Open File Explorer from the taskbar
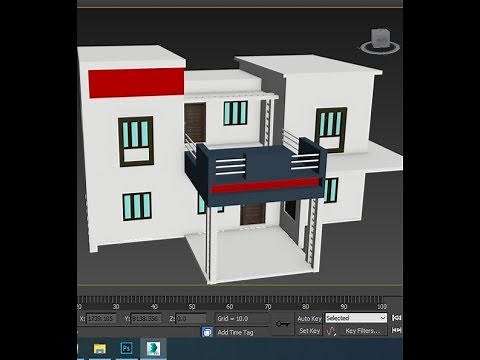This screenshot has width=480, height=360. tap(100, 349)
